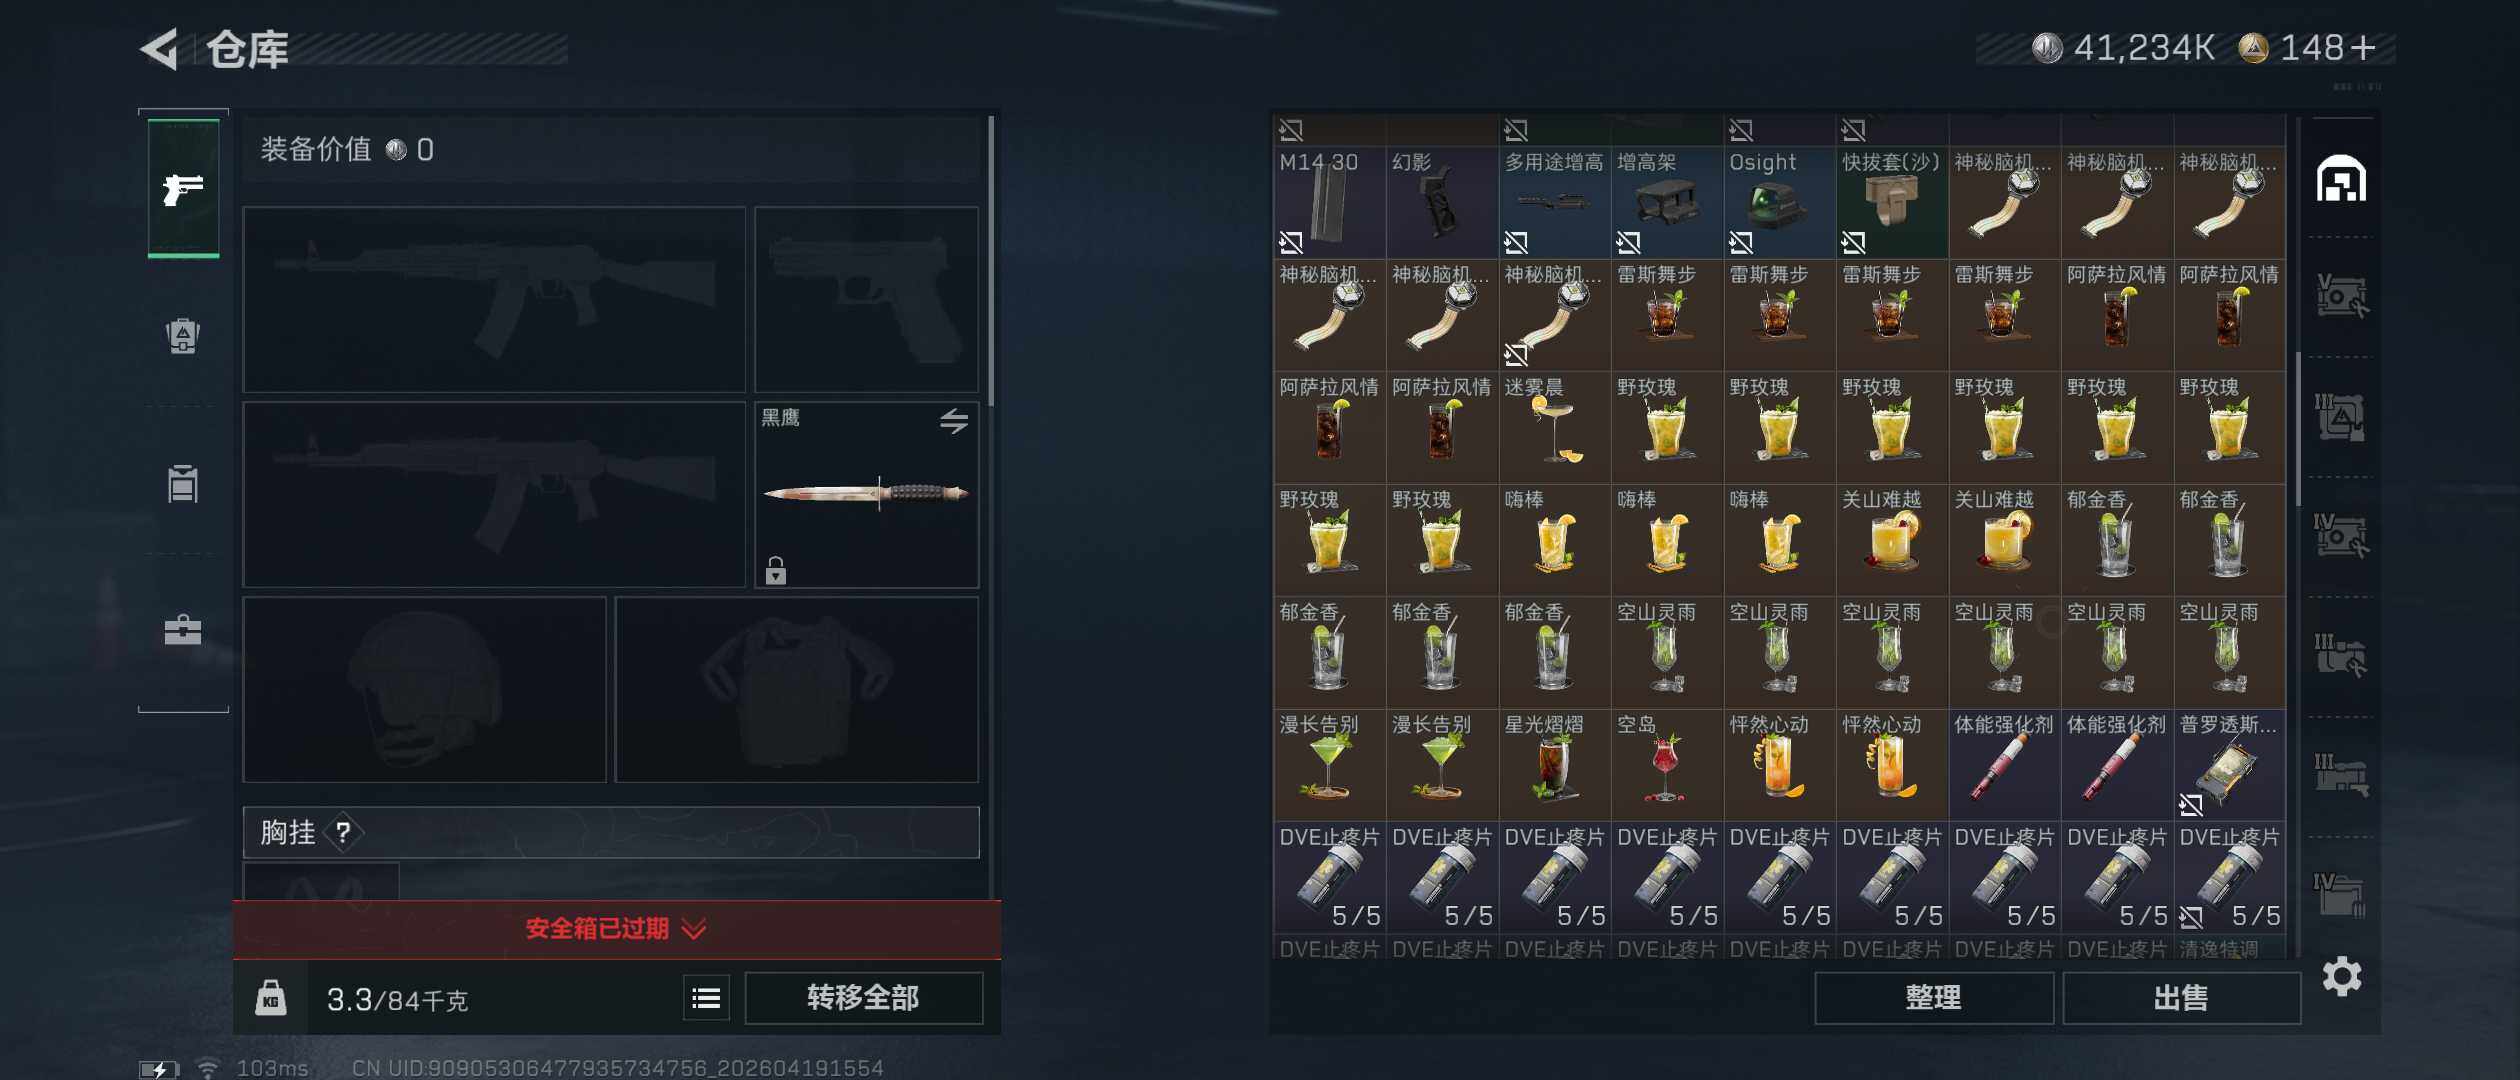Click the lock icon under knife

coord(775,571)
